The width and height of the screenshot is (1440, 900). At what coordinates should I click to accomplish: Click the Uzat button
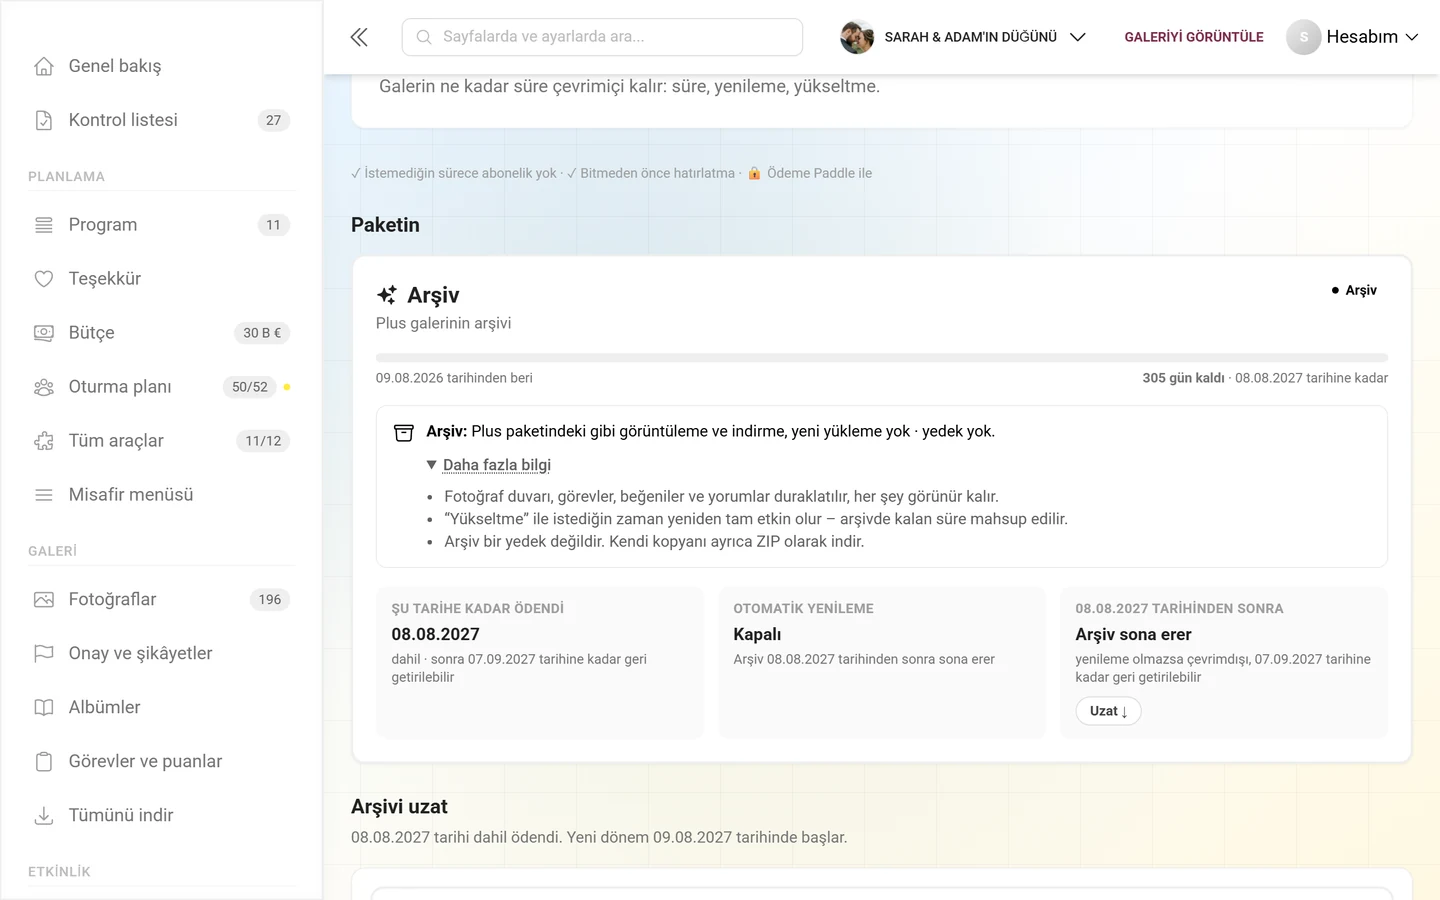(1108, 711)
